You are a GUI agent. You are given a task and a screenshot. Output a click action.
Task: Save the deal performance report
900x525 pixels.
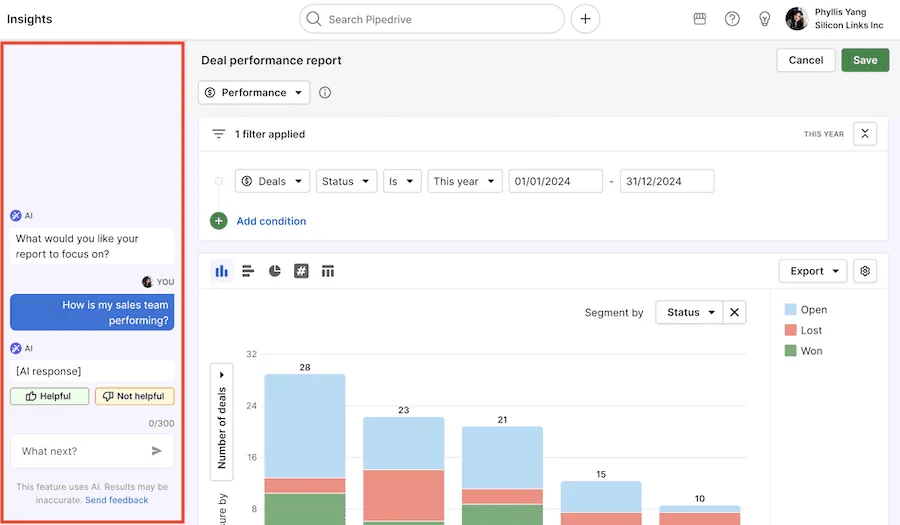tap(865, 60)
